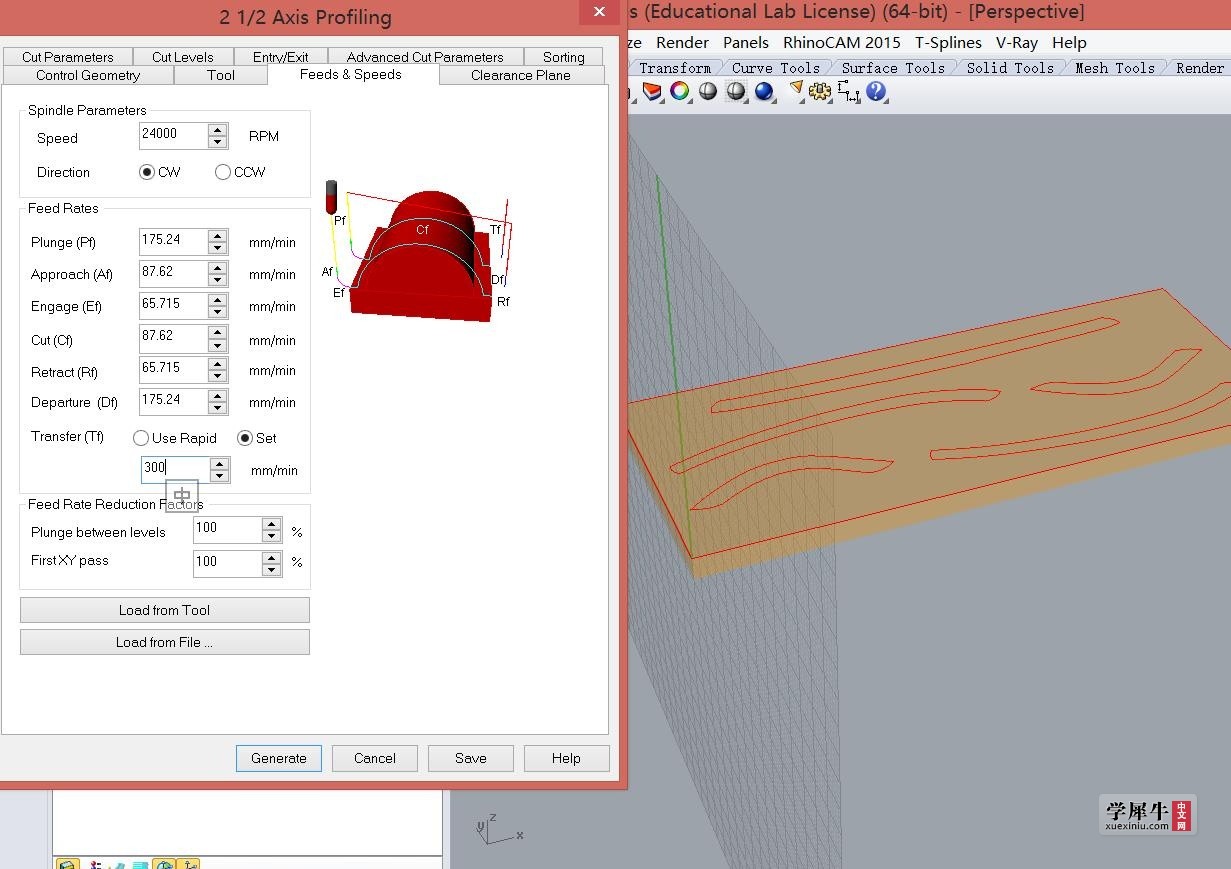Open the Panels menu

(746, 42)
